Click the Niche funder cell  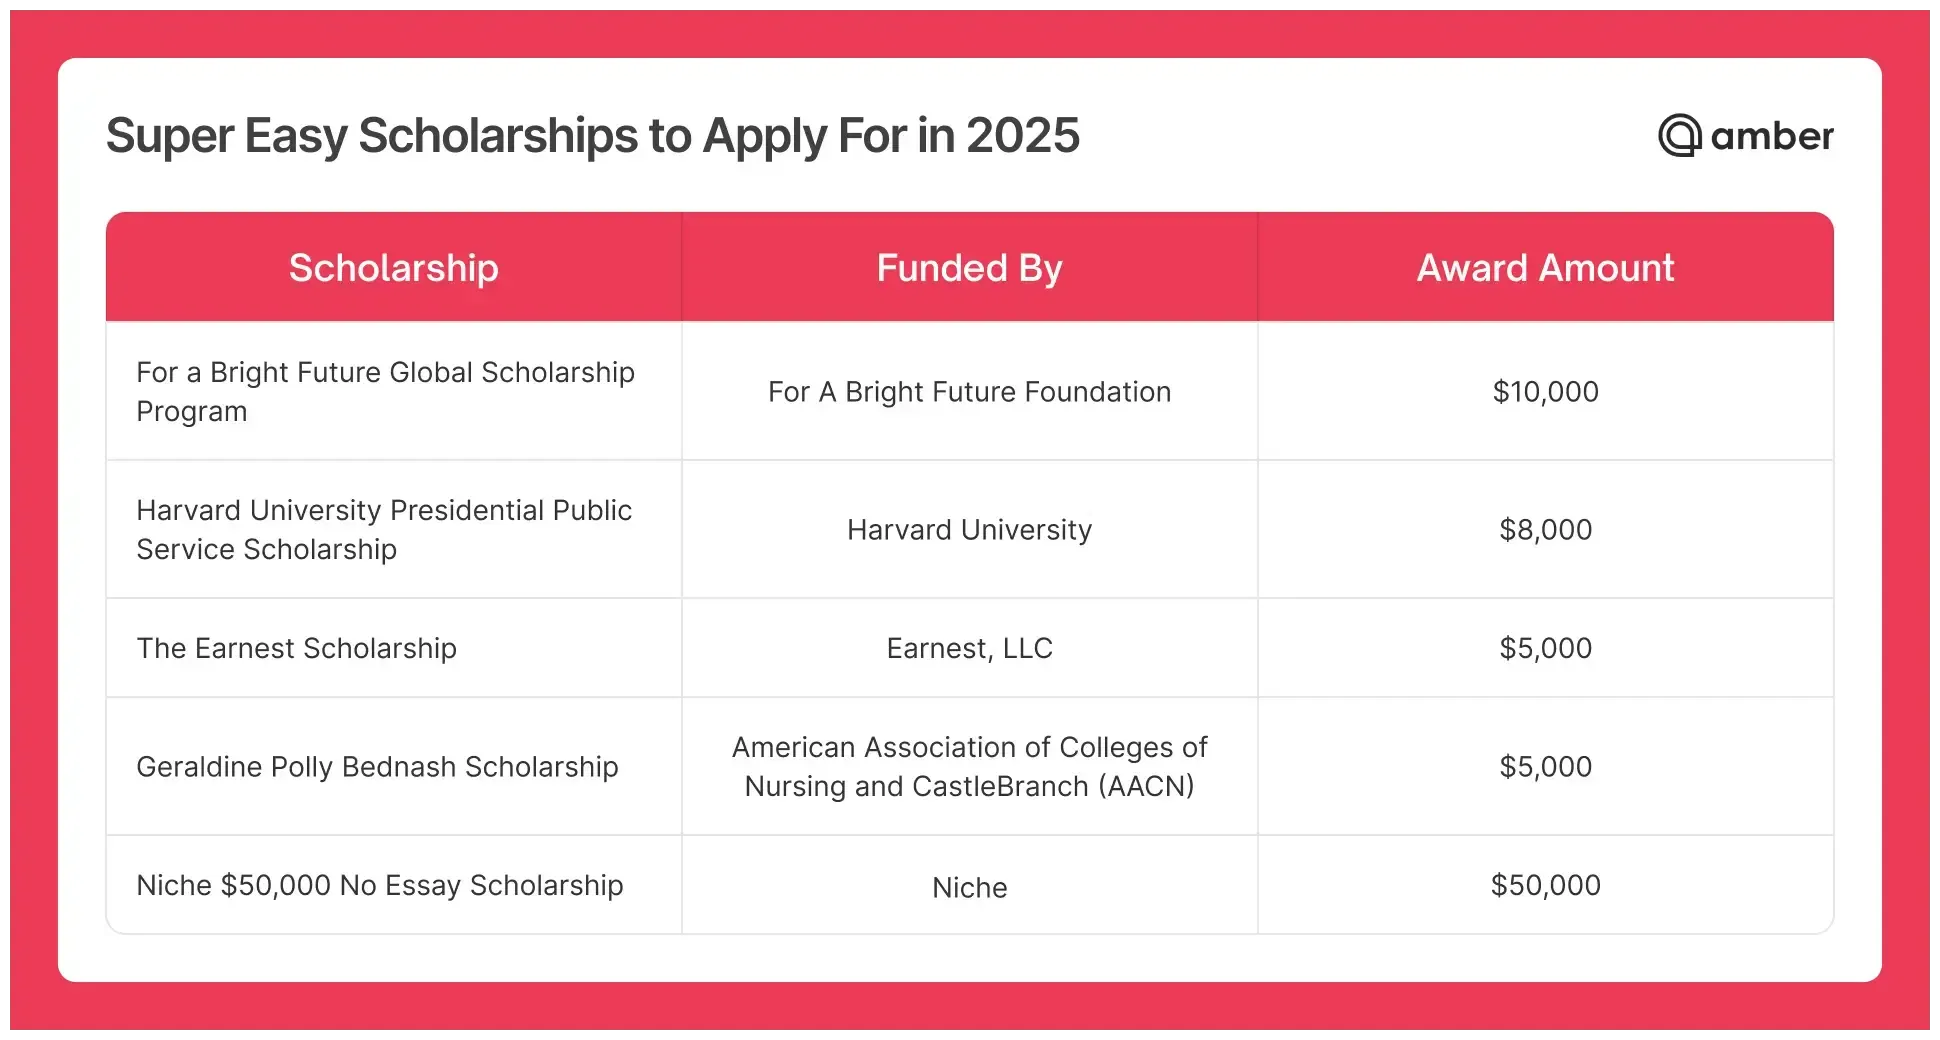969,887
